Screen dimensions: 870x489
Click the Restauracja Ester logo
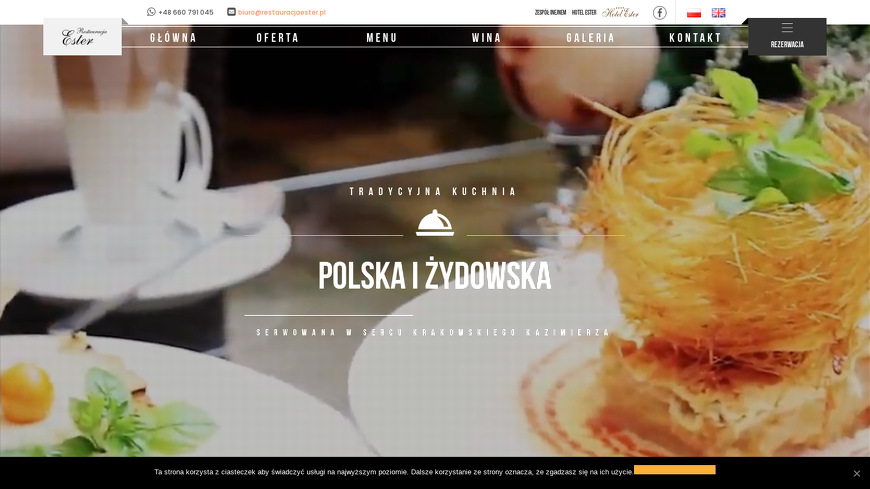point(83,37)
